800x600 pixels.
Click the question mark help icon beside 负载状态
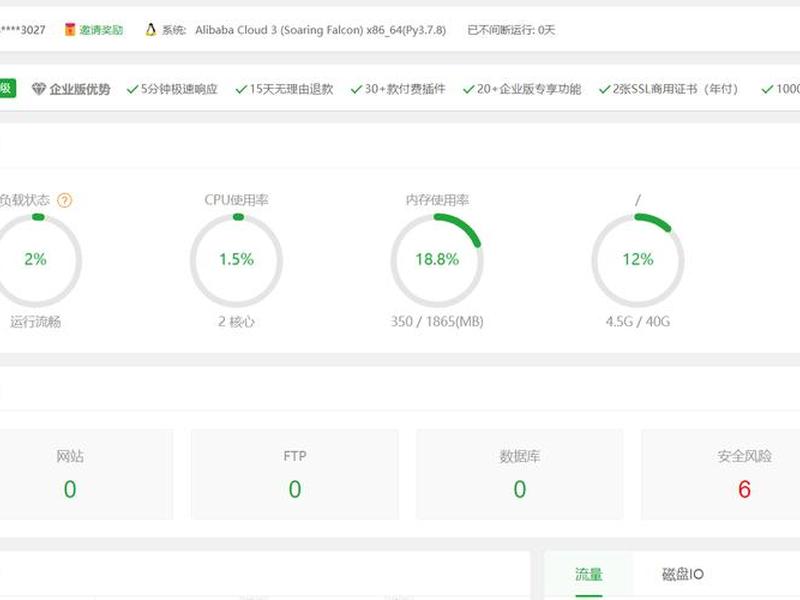tap(64, 200)
